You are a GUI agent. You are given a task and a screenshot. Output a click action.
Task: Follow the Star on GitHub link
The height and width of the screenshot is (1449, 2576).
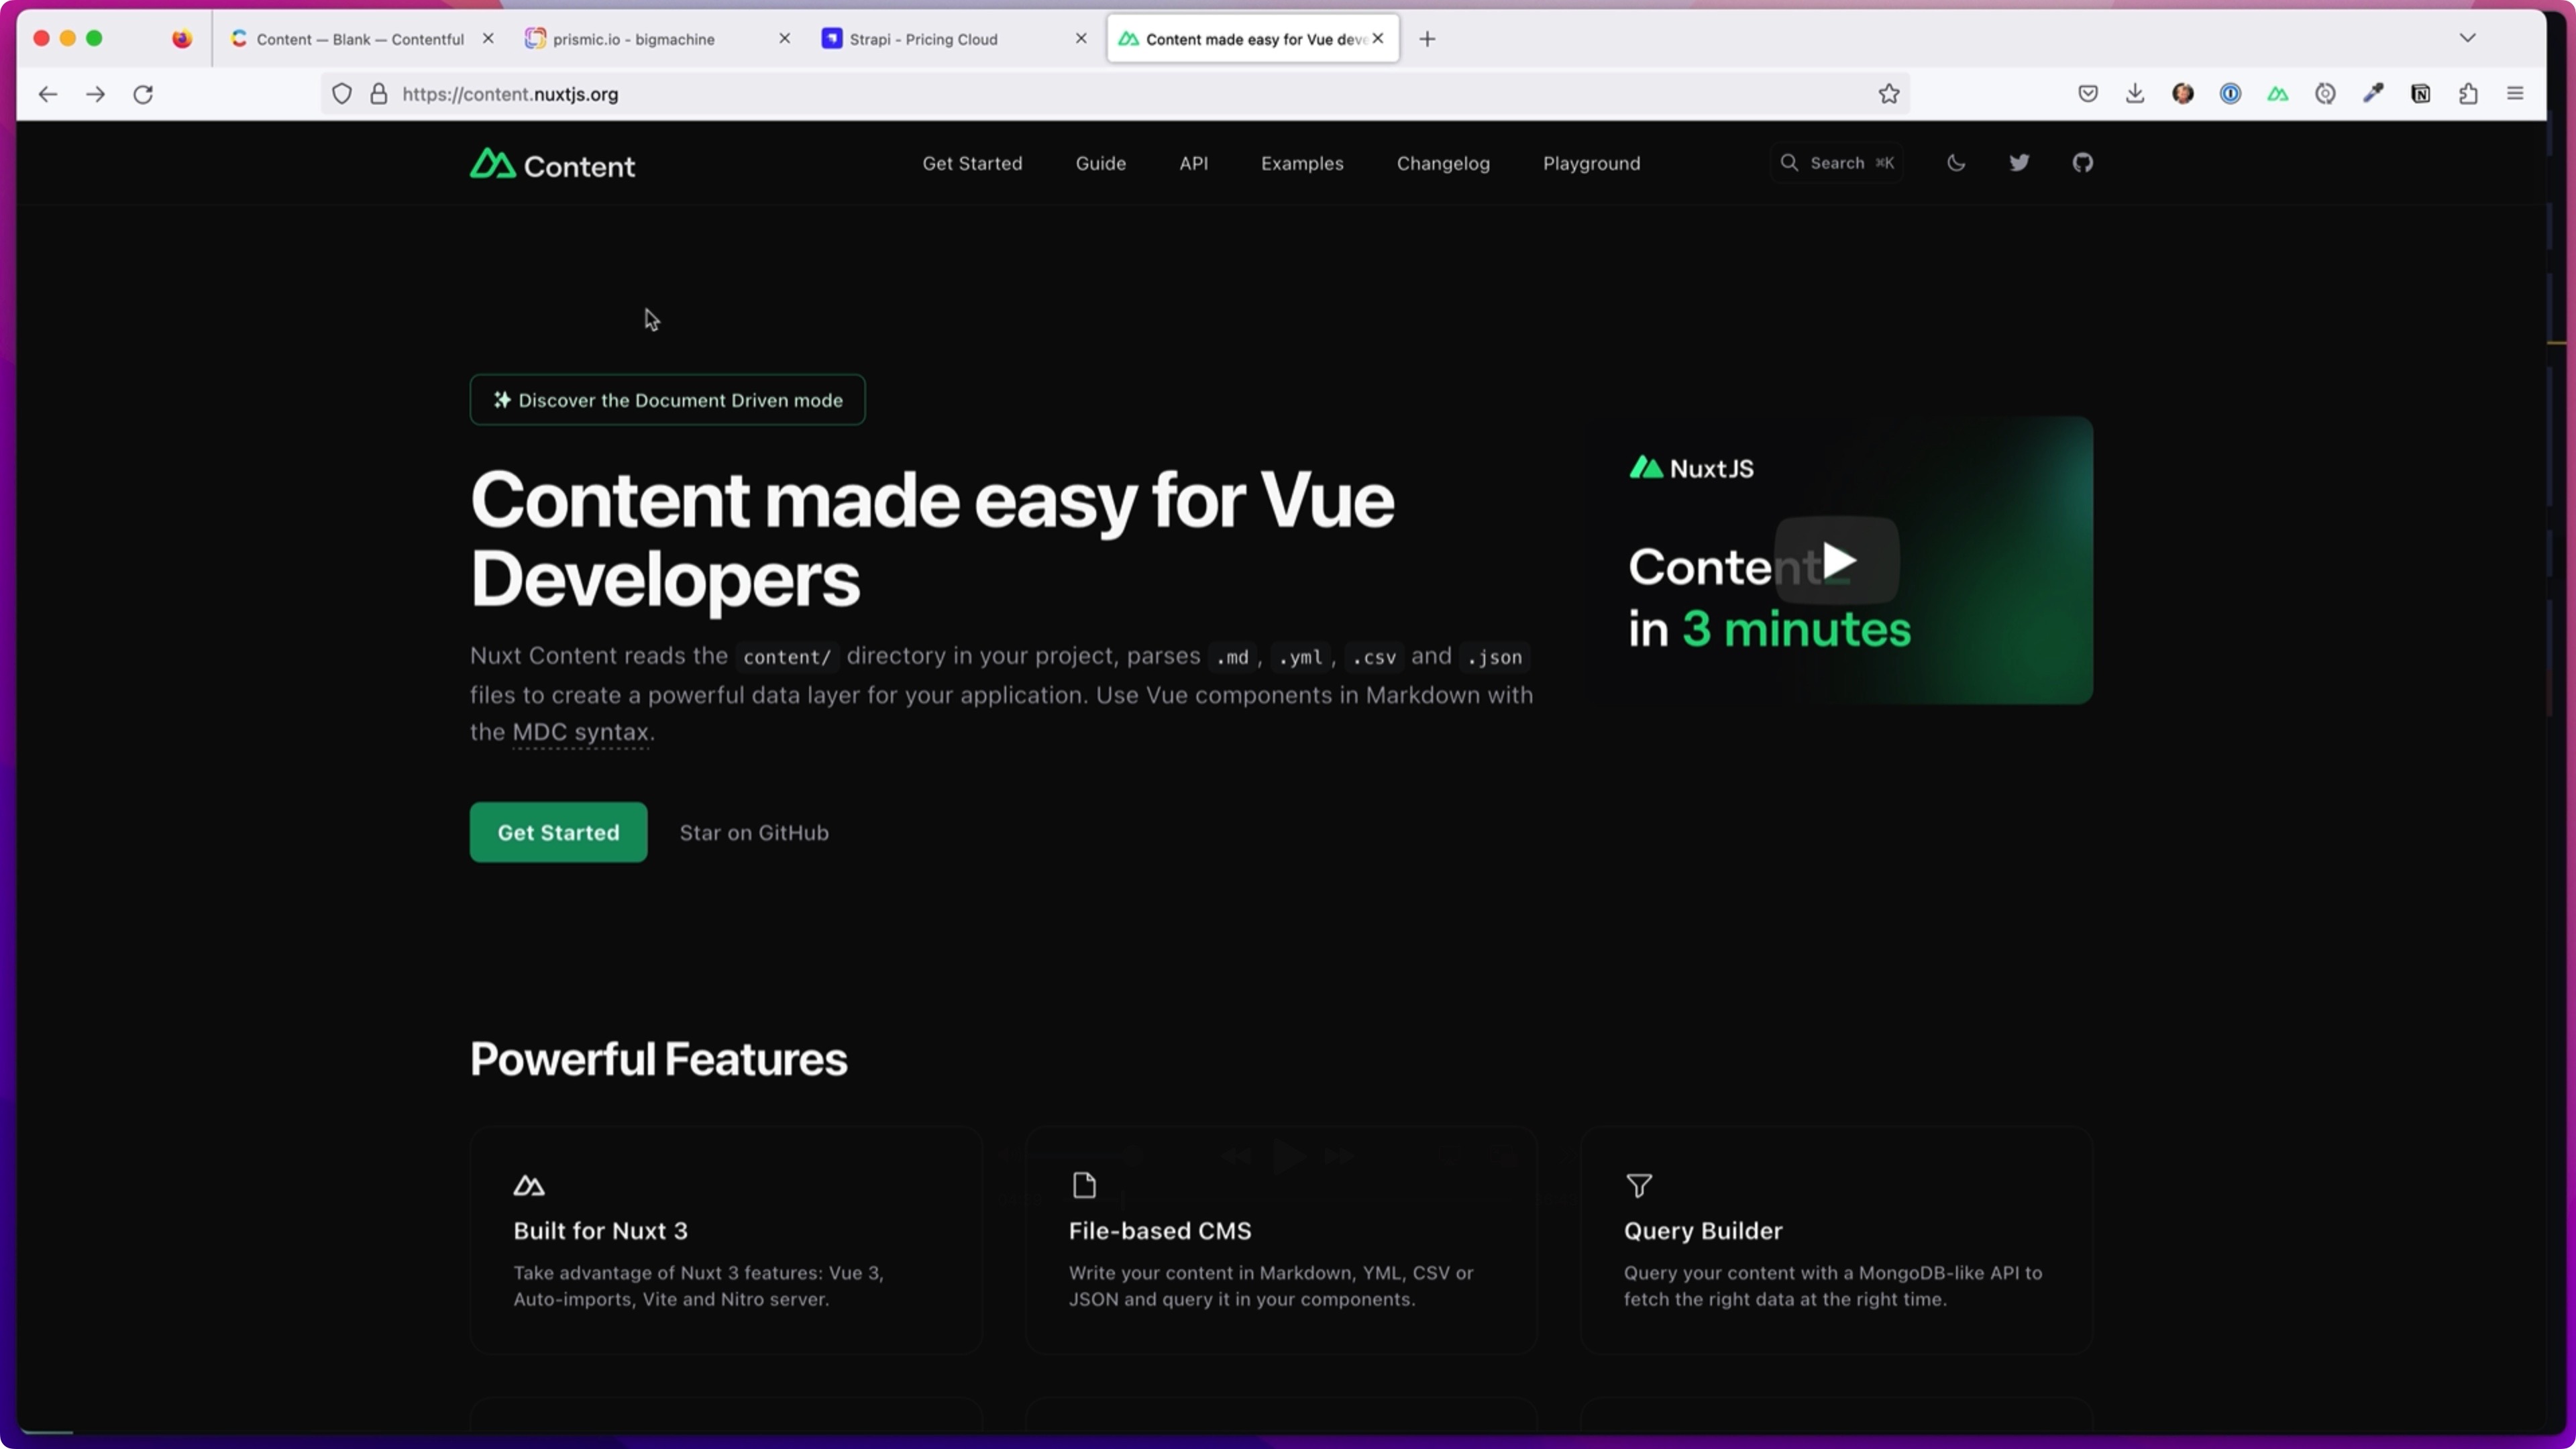coord(754,832)
